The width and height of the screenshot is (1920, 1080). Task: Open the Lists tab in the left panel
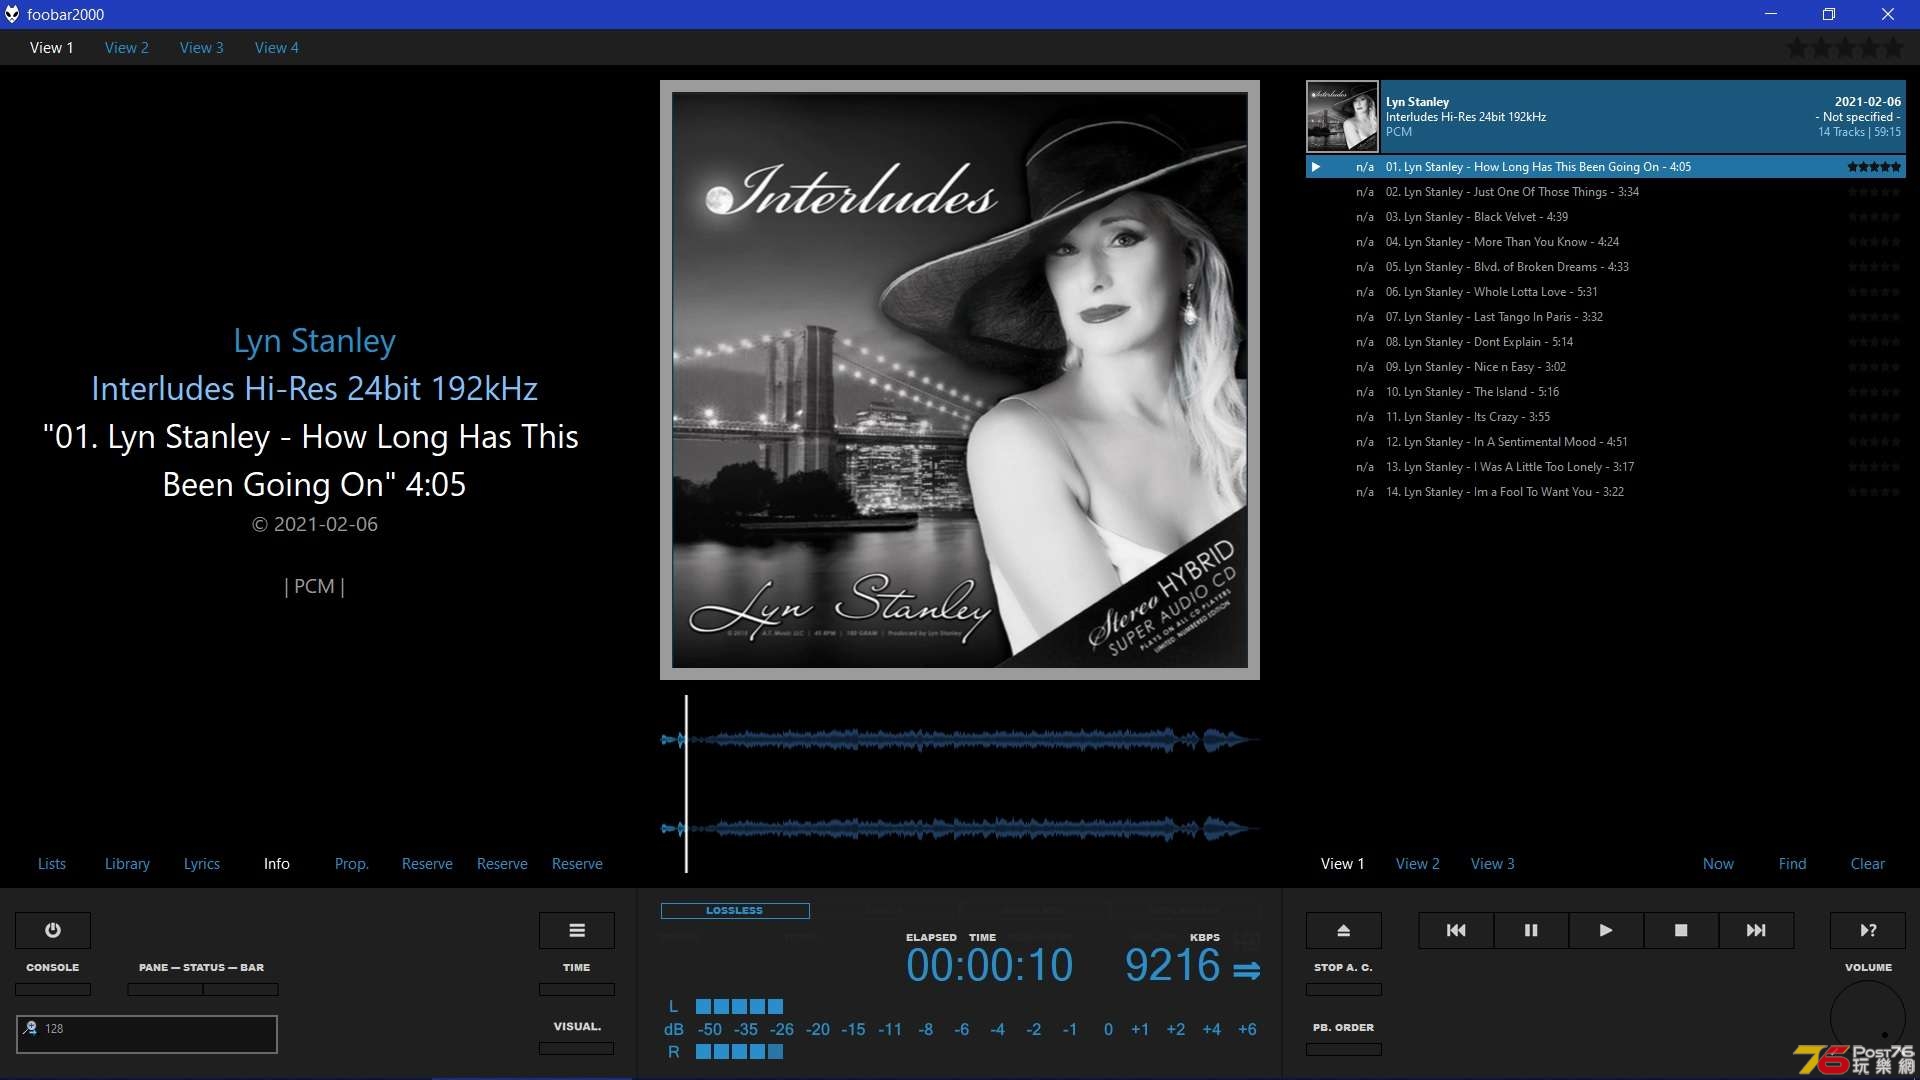[52, 863]
